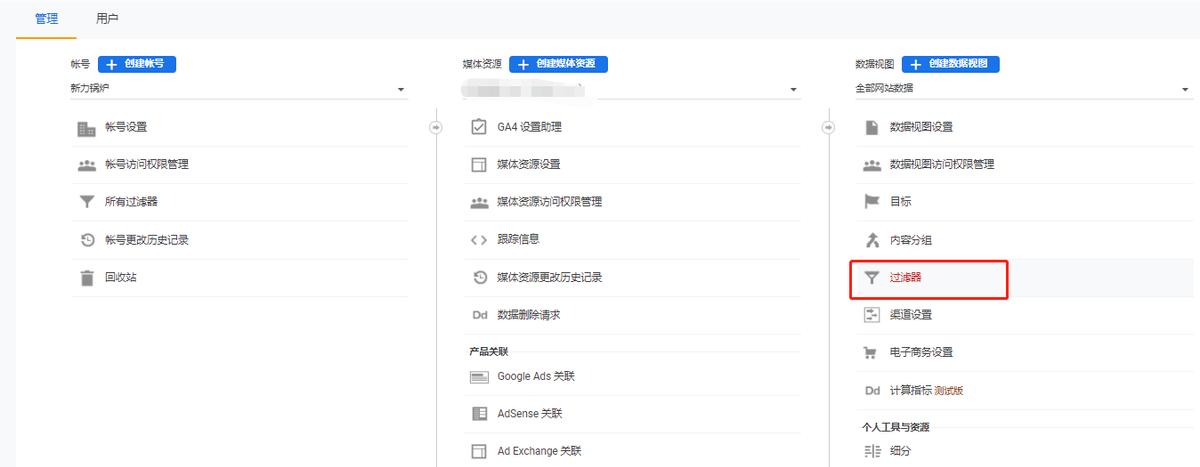The width and height of the screenshot is (1200, 467).
Task: Click the 创建帐号 button
Action: (x=137, y=64)
